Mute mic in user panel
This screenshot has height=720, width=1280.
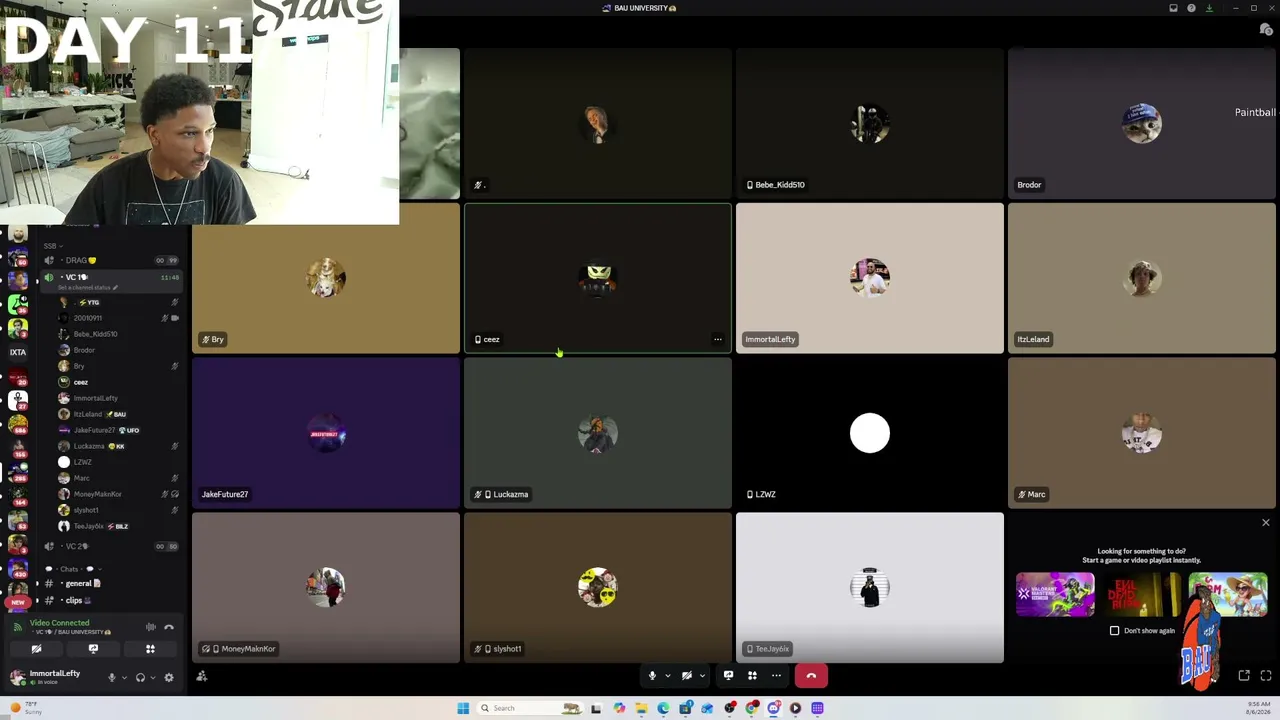(x=112, y=677)
